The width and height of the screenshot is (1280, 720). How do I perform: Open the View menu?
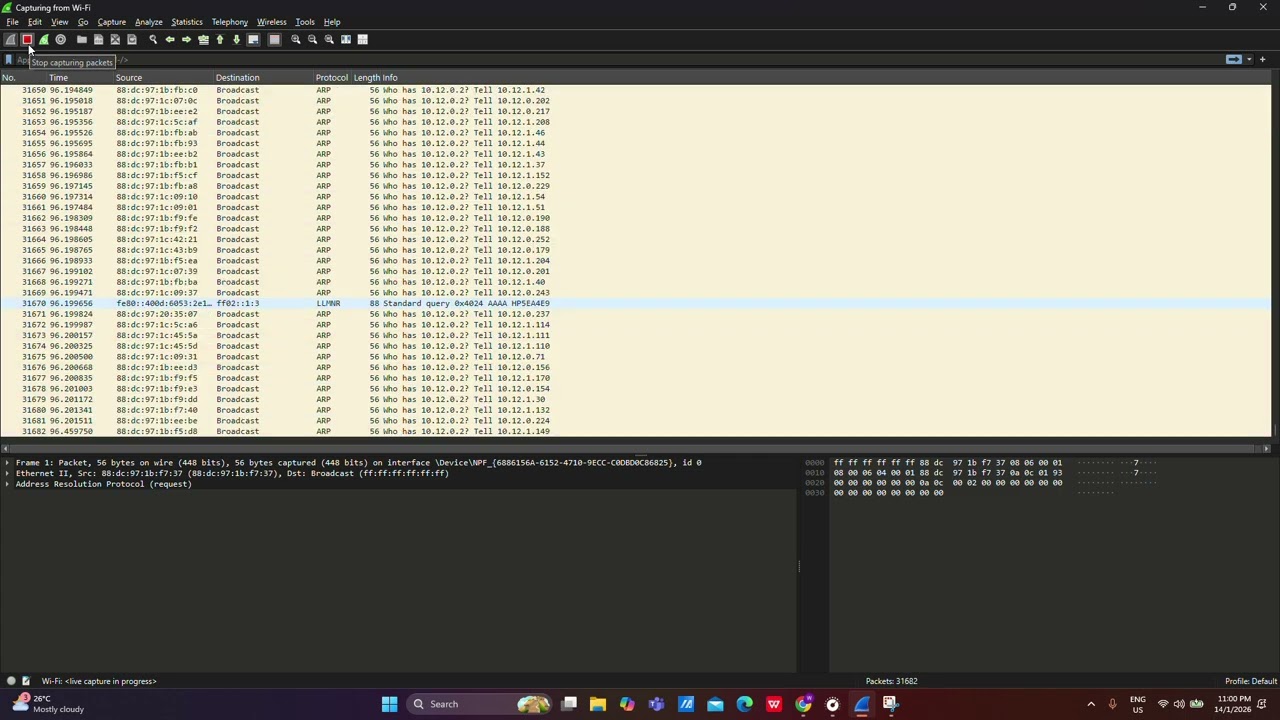60,22
